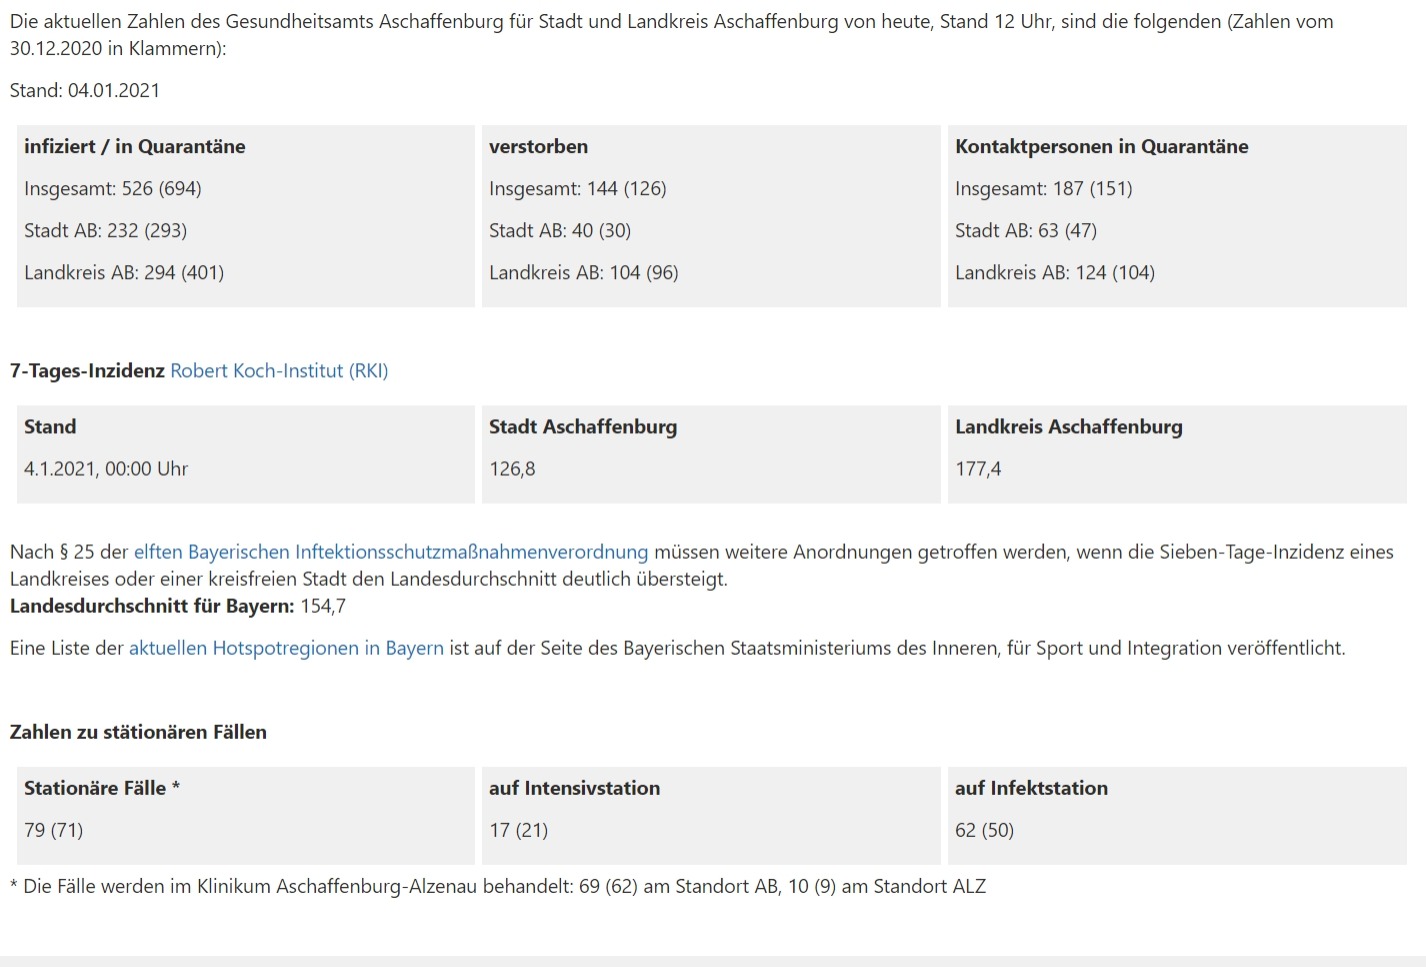
Task: Click the "Zahlen zu stätionären Fällen" heading
Action: pos(138,732)
